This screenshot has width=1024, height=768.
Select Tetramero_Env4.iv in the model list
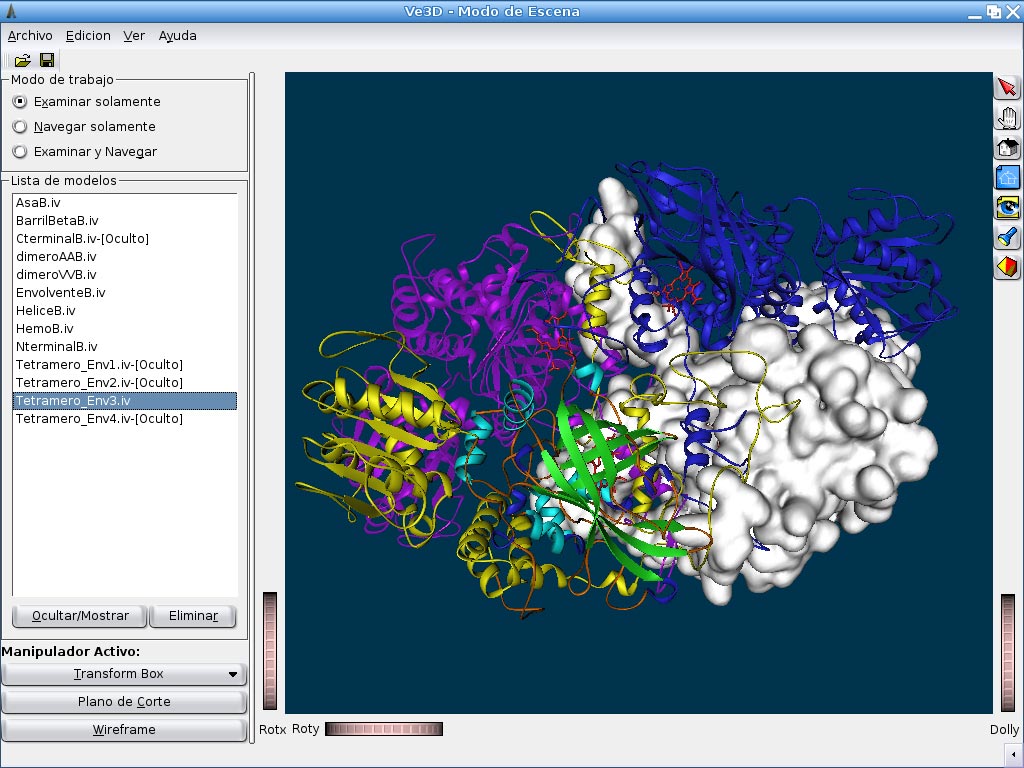100,418
